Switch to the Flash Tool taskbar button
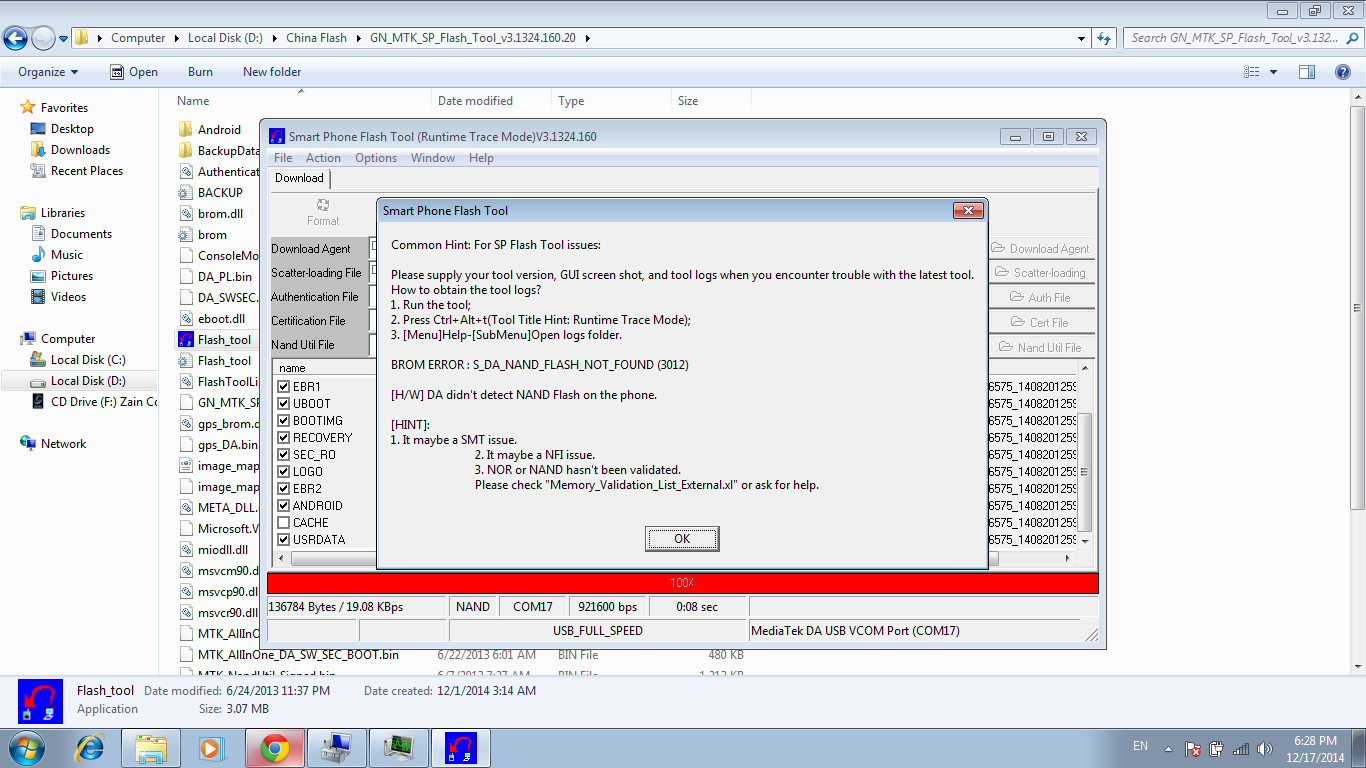Image resolution: width=1366 pixels, height=768 pixels. 461,748
